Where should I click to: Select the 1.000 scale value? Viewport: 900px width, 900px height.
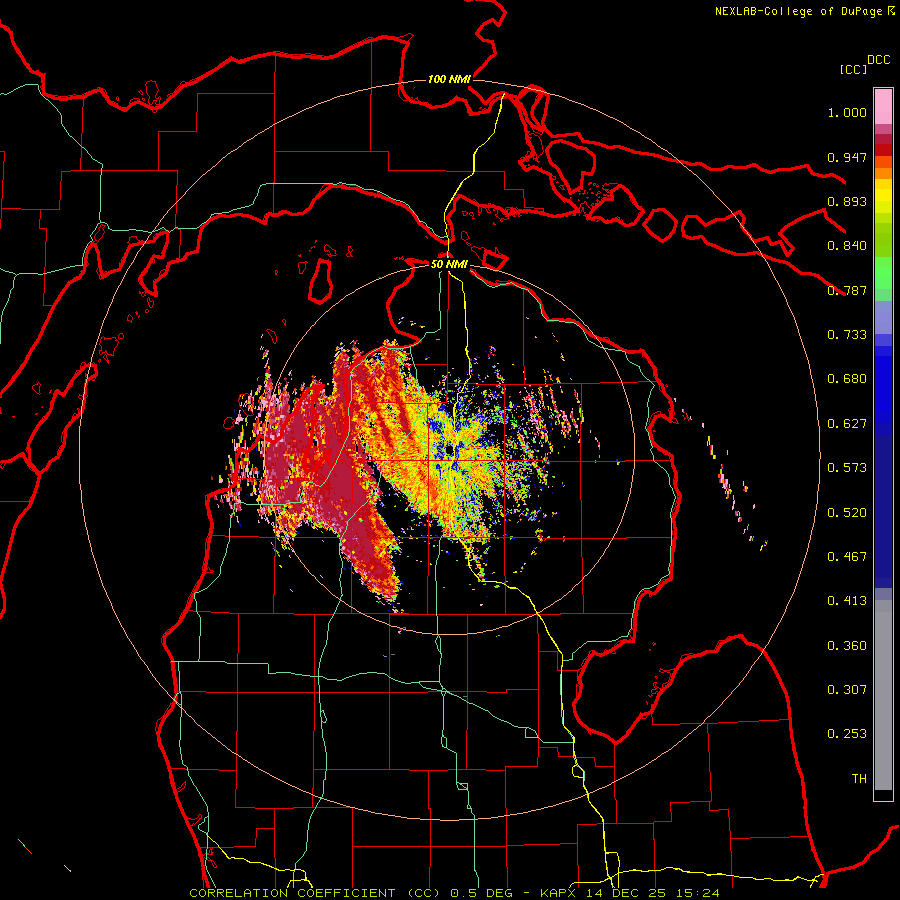pos(847,112)
